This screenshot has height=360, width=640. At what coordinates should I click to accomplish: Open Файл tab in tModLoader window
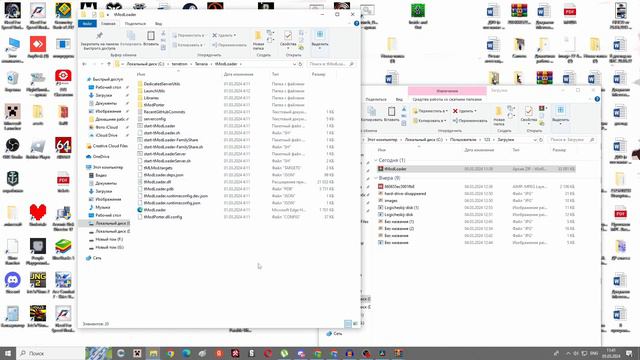pos(87,24)
